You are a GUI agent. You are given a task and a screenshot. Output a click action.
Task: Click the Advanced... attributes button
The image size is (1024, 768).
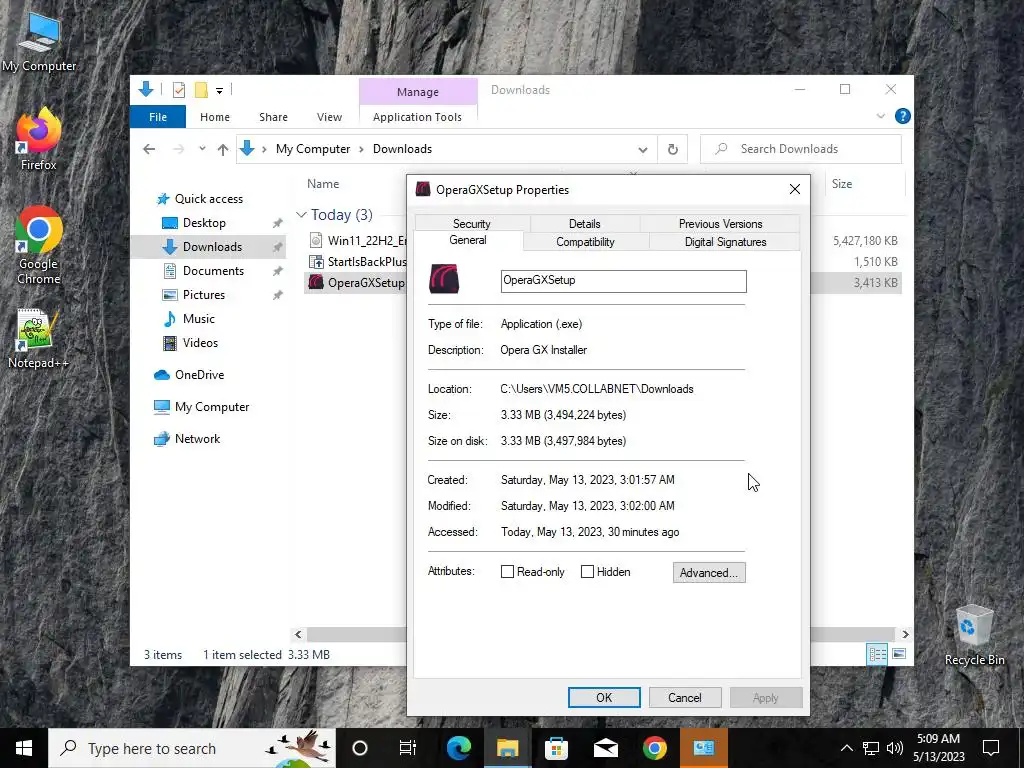(x=709, y=573)
